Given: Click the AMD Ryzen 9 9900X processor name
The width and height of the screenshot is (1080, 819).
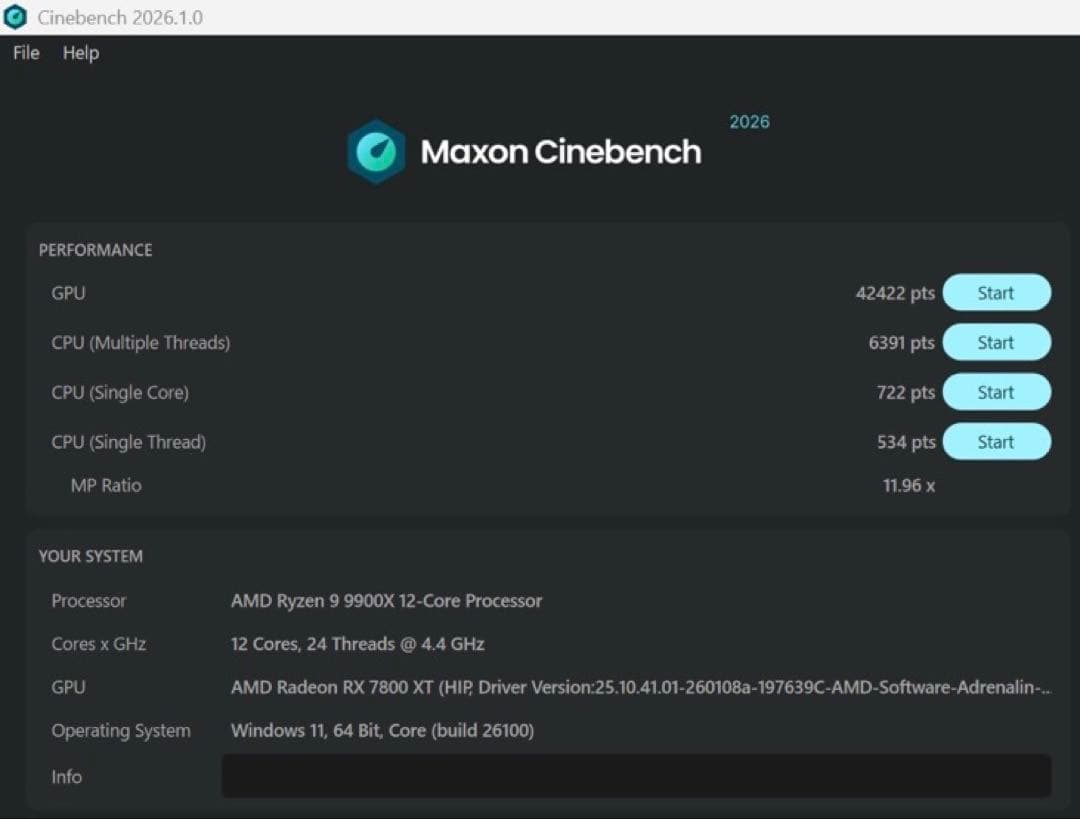Looking at the screenshot, I should pyautogui.click(x=386, y=601).
